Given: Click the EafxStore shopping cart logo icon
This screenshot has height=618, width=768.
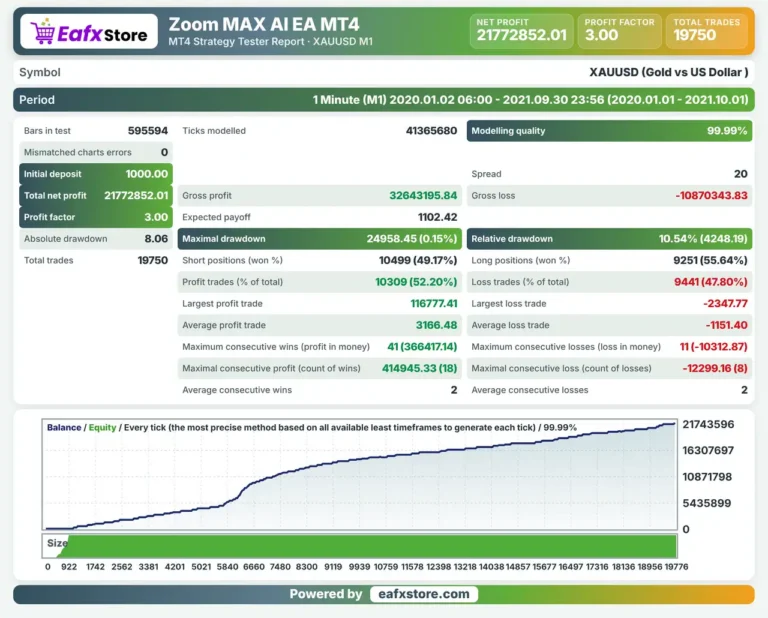Looking at the screenshot, I should 42,31.
